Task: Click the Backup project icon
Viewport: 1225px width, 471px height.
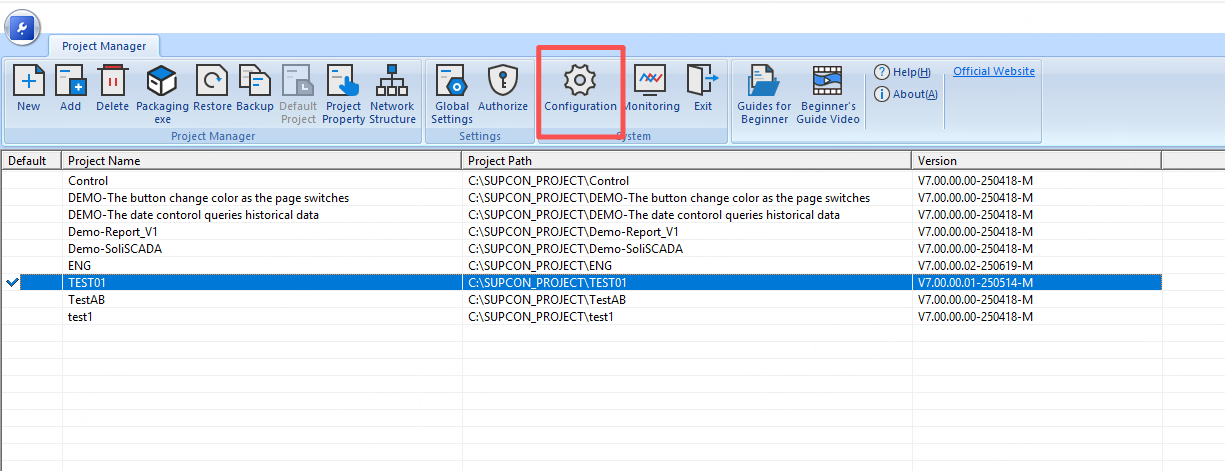Action: (255, 82)
